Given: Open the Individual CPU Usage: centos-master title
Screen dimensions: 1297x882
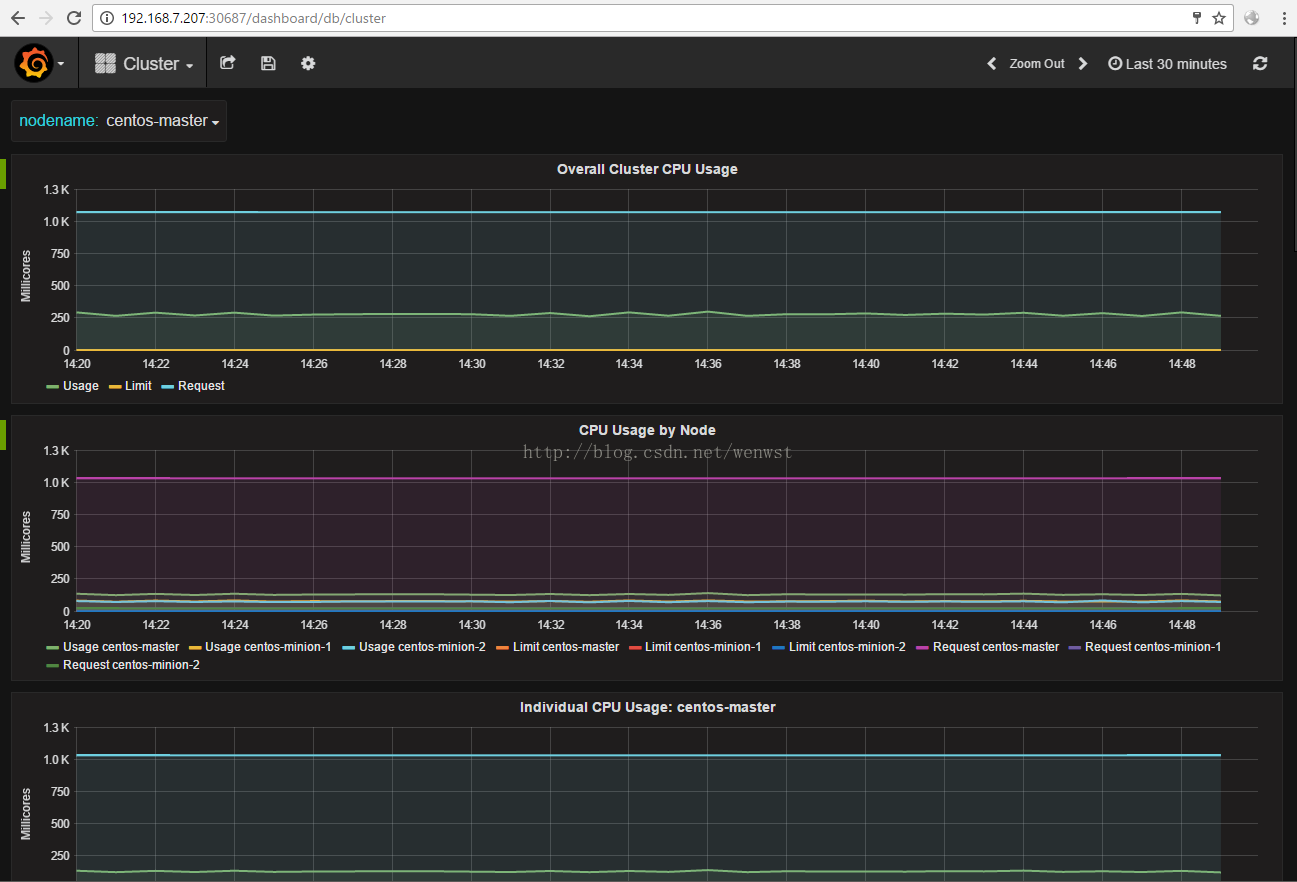Looking at the screenshot, I should [647, 707].
